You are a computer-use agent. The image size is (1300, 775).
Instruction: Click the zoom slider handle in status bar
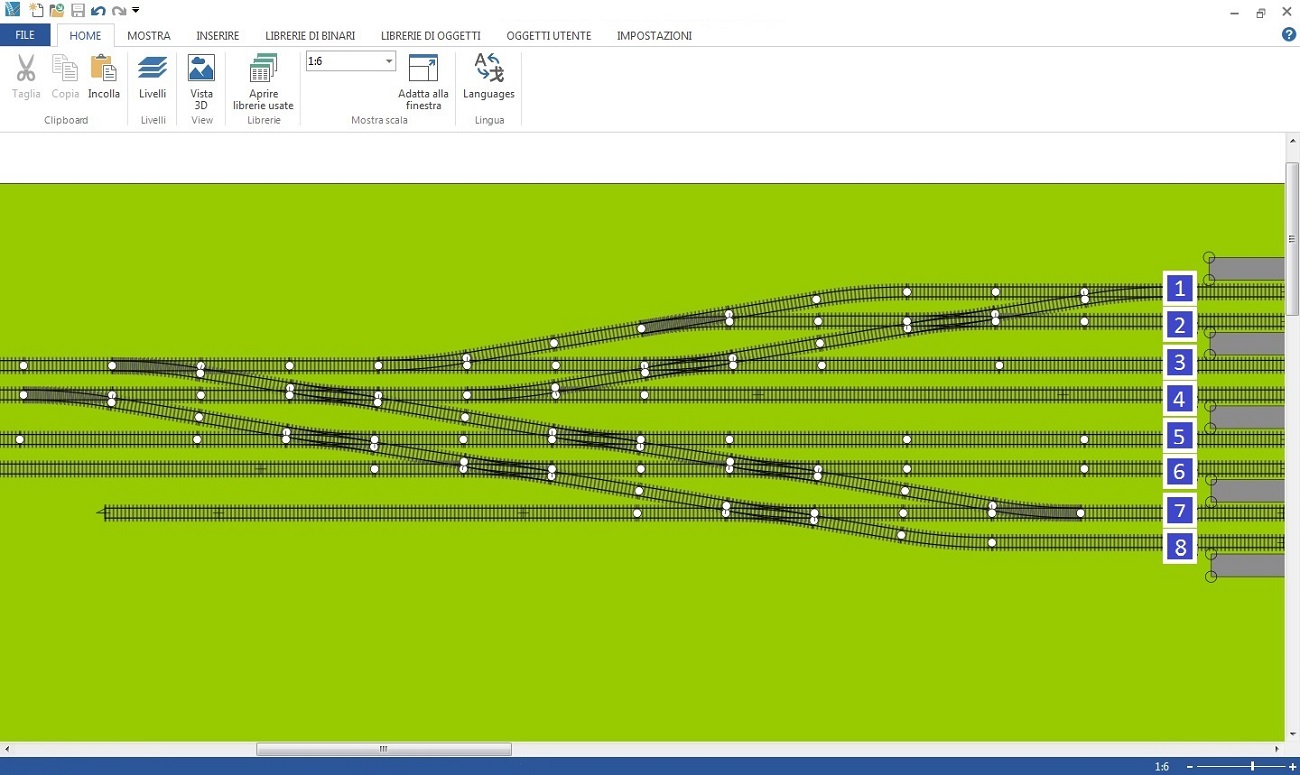click(1252, 767)
